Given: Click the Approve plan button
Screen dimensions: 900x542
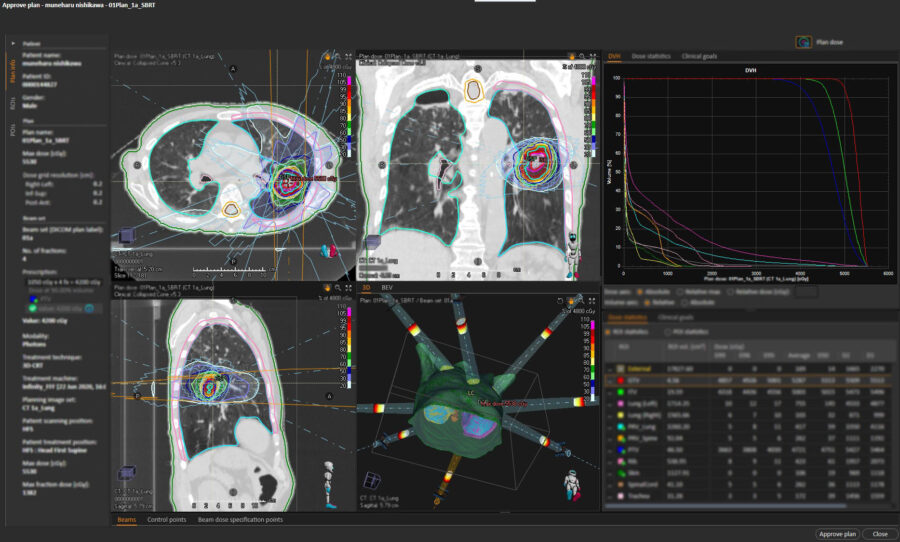Looking at the screenshot, I should click(x=836, y=534).
